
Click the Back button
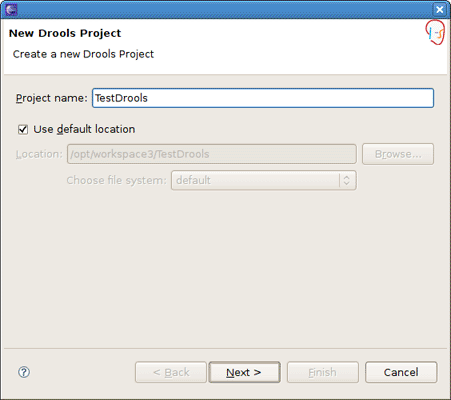pyautogui.click(x=171, y=372)
